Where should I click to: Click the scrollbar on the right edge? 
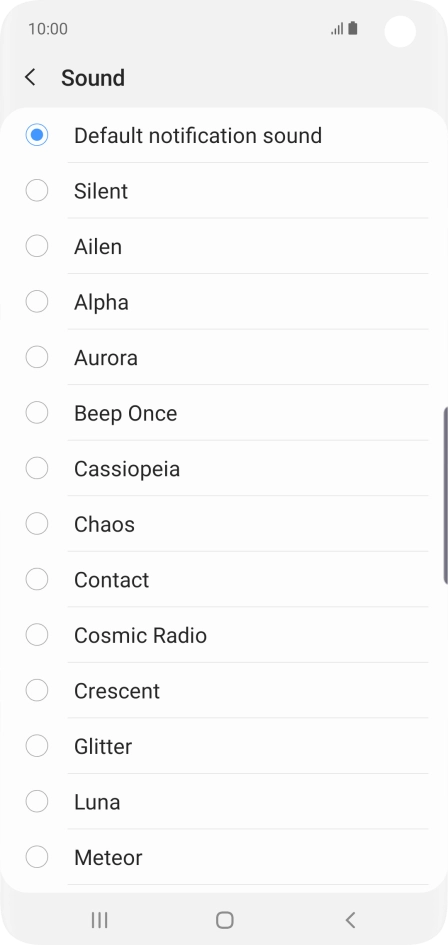coord(445,495)
